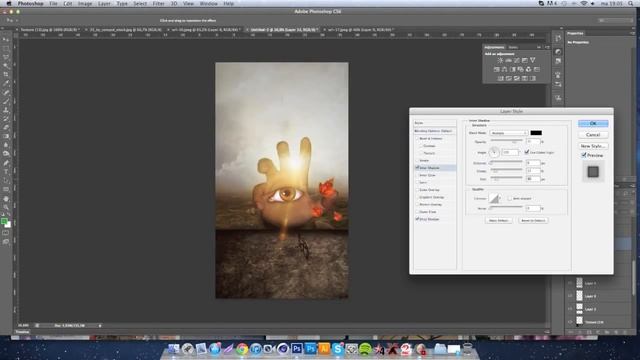Add a Photo Filter adjustment
Viewport: 640px width, 360px height.
coord(520,69)
